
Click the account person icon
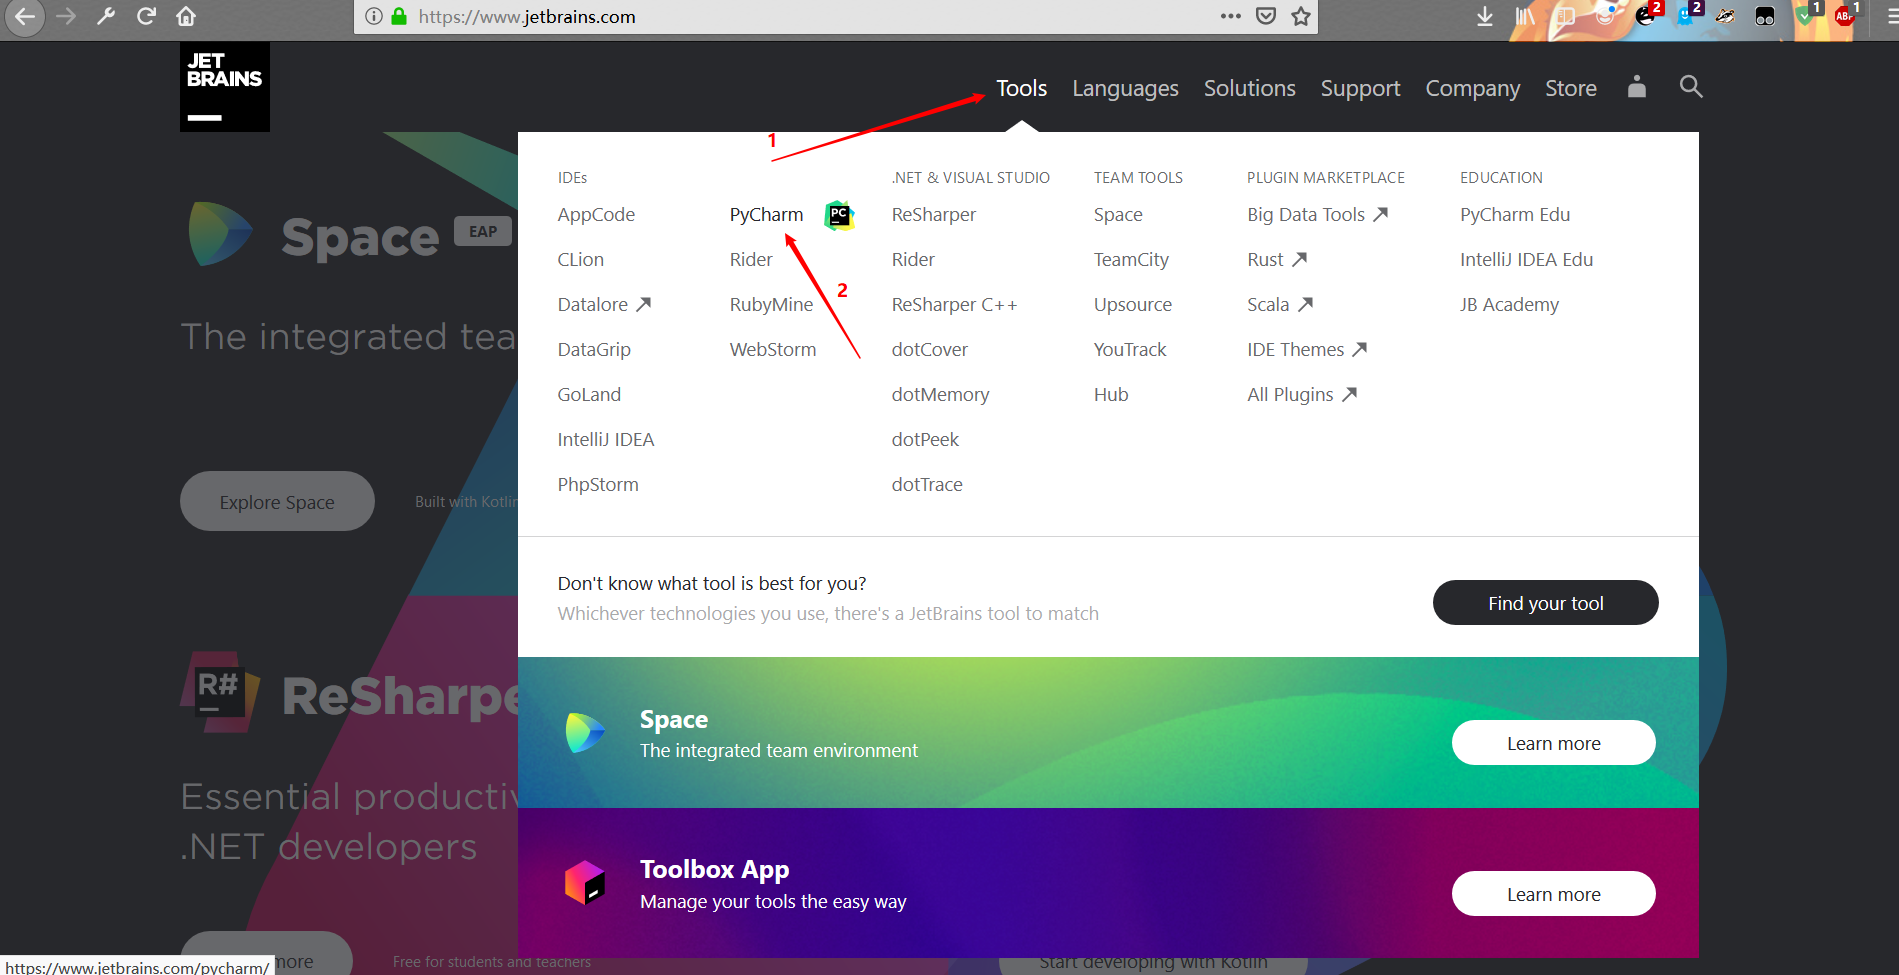click(1636, 87)
